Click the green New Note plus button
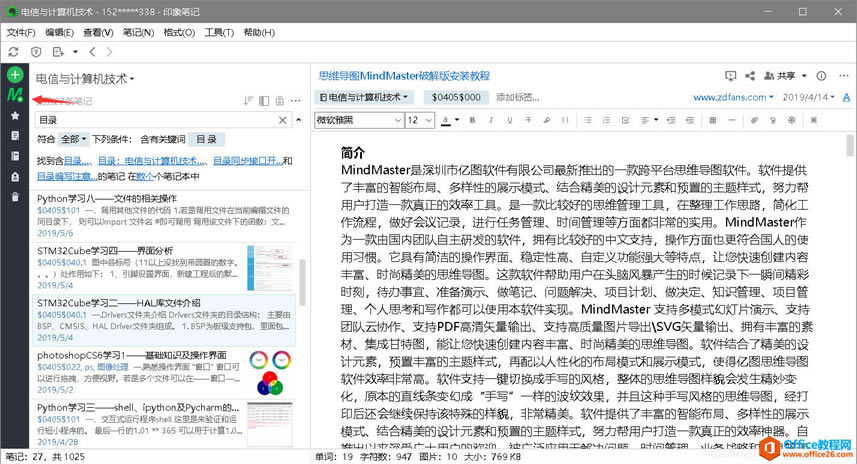Screen dimensions: 857x464 [14, 75]
